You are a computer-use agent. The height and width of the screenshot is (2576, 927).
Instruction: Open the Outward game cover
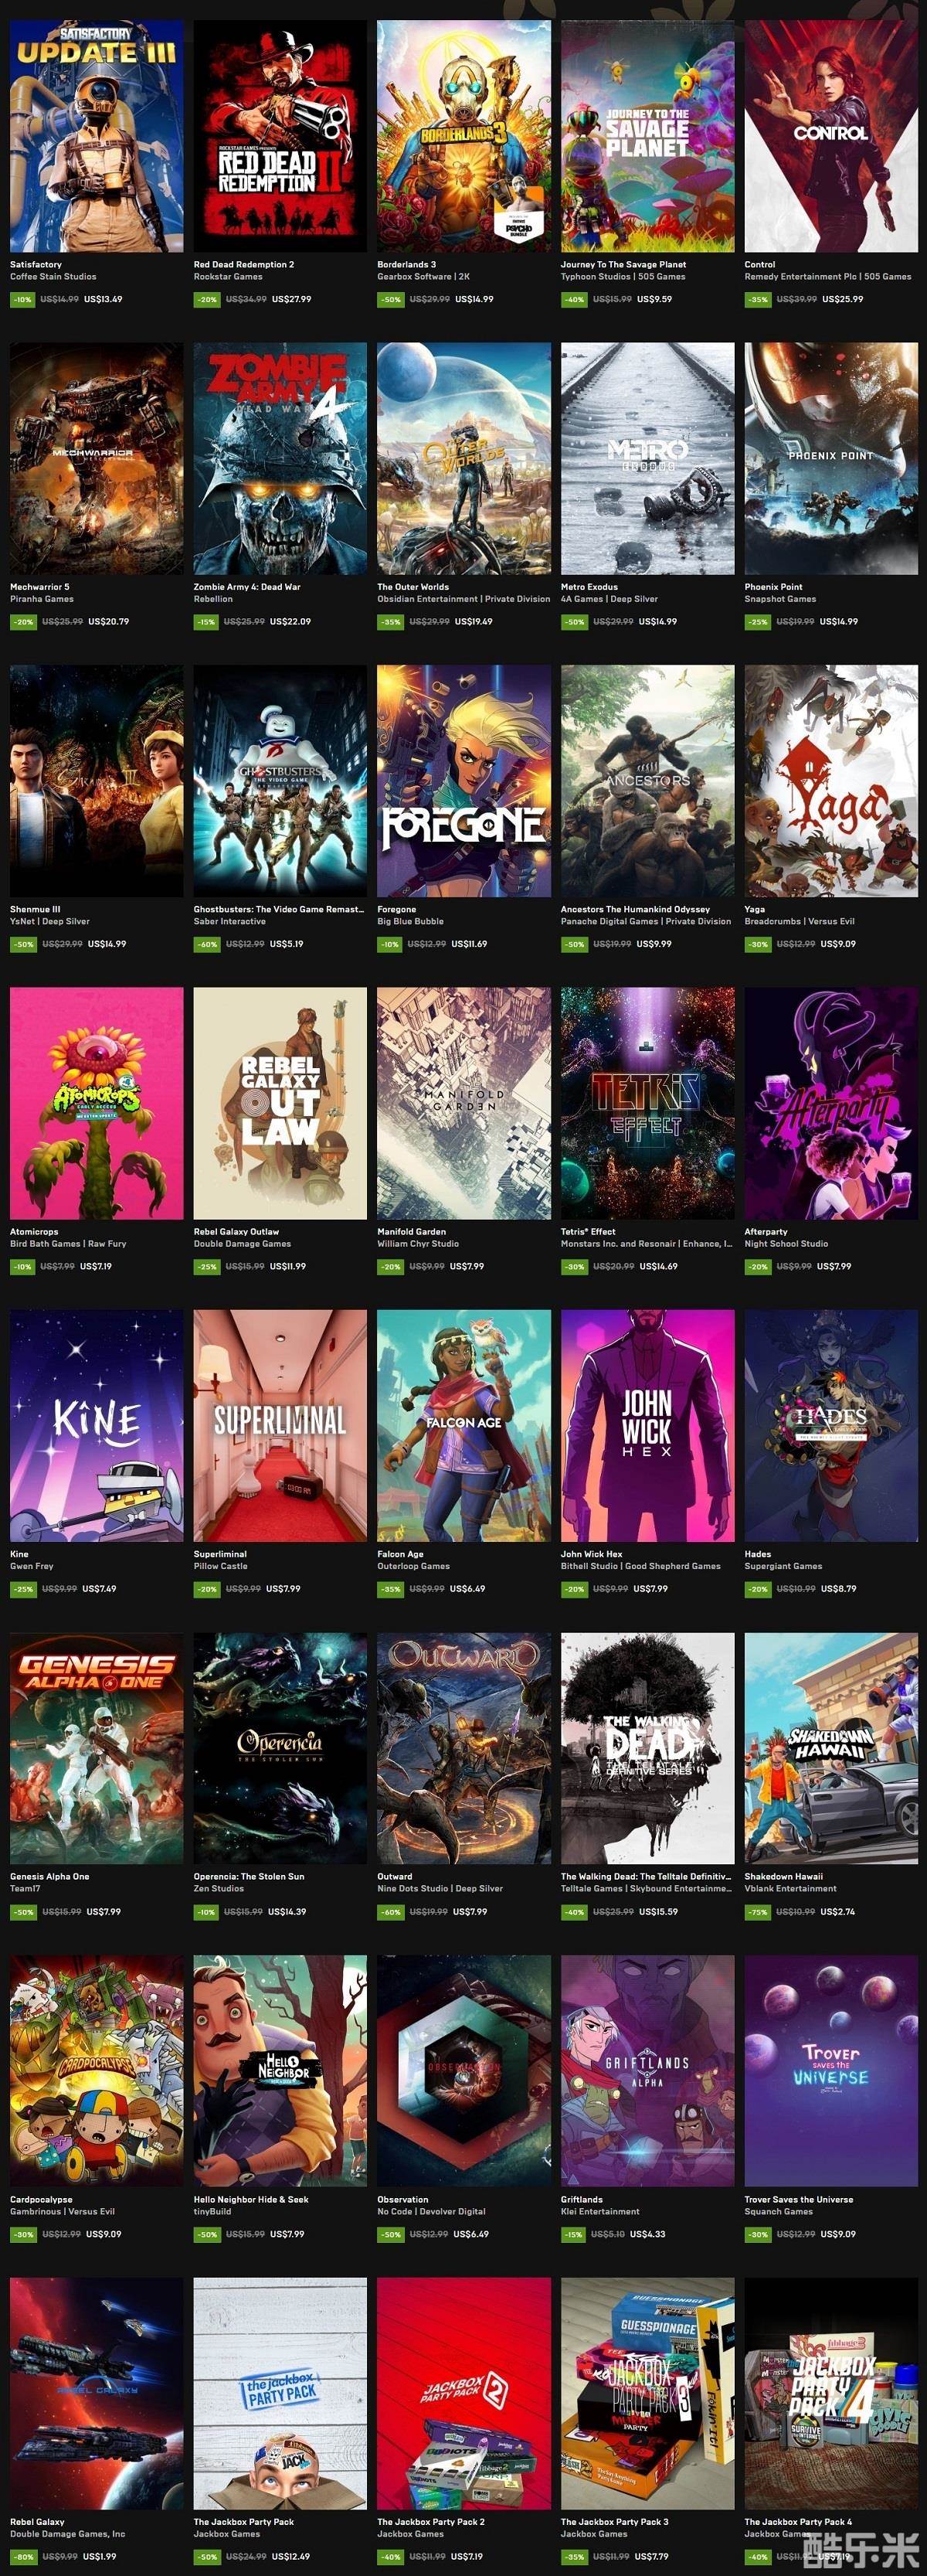464,1748
